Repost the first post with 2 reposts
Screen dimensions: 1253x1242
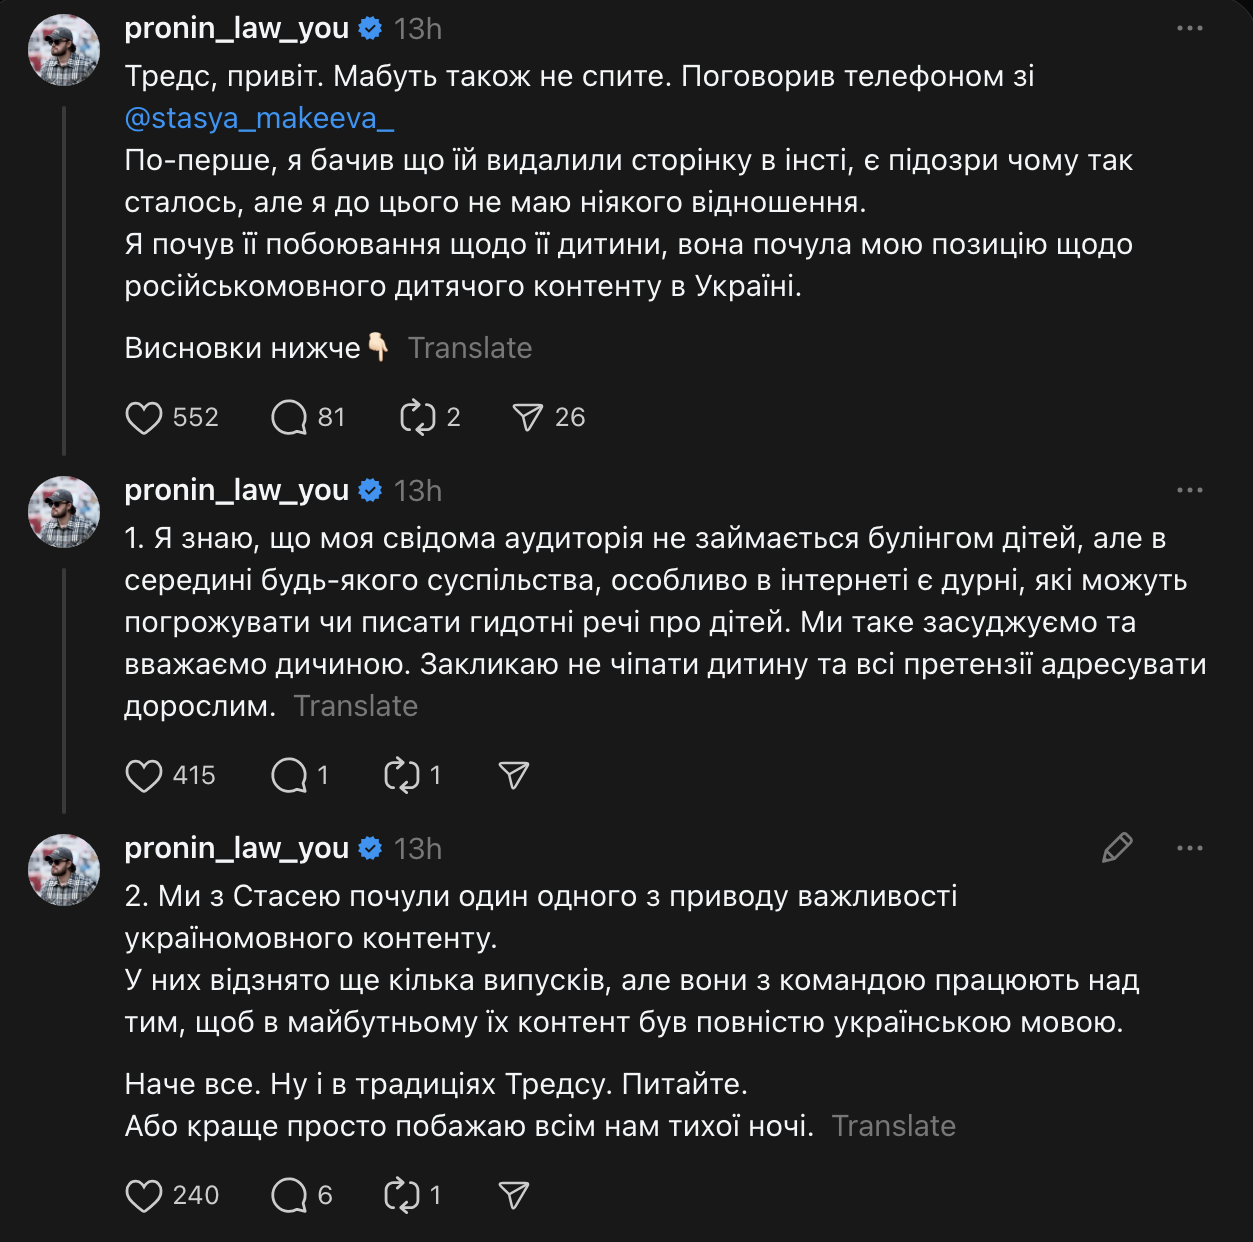pos(417,417)
